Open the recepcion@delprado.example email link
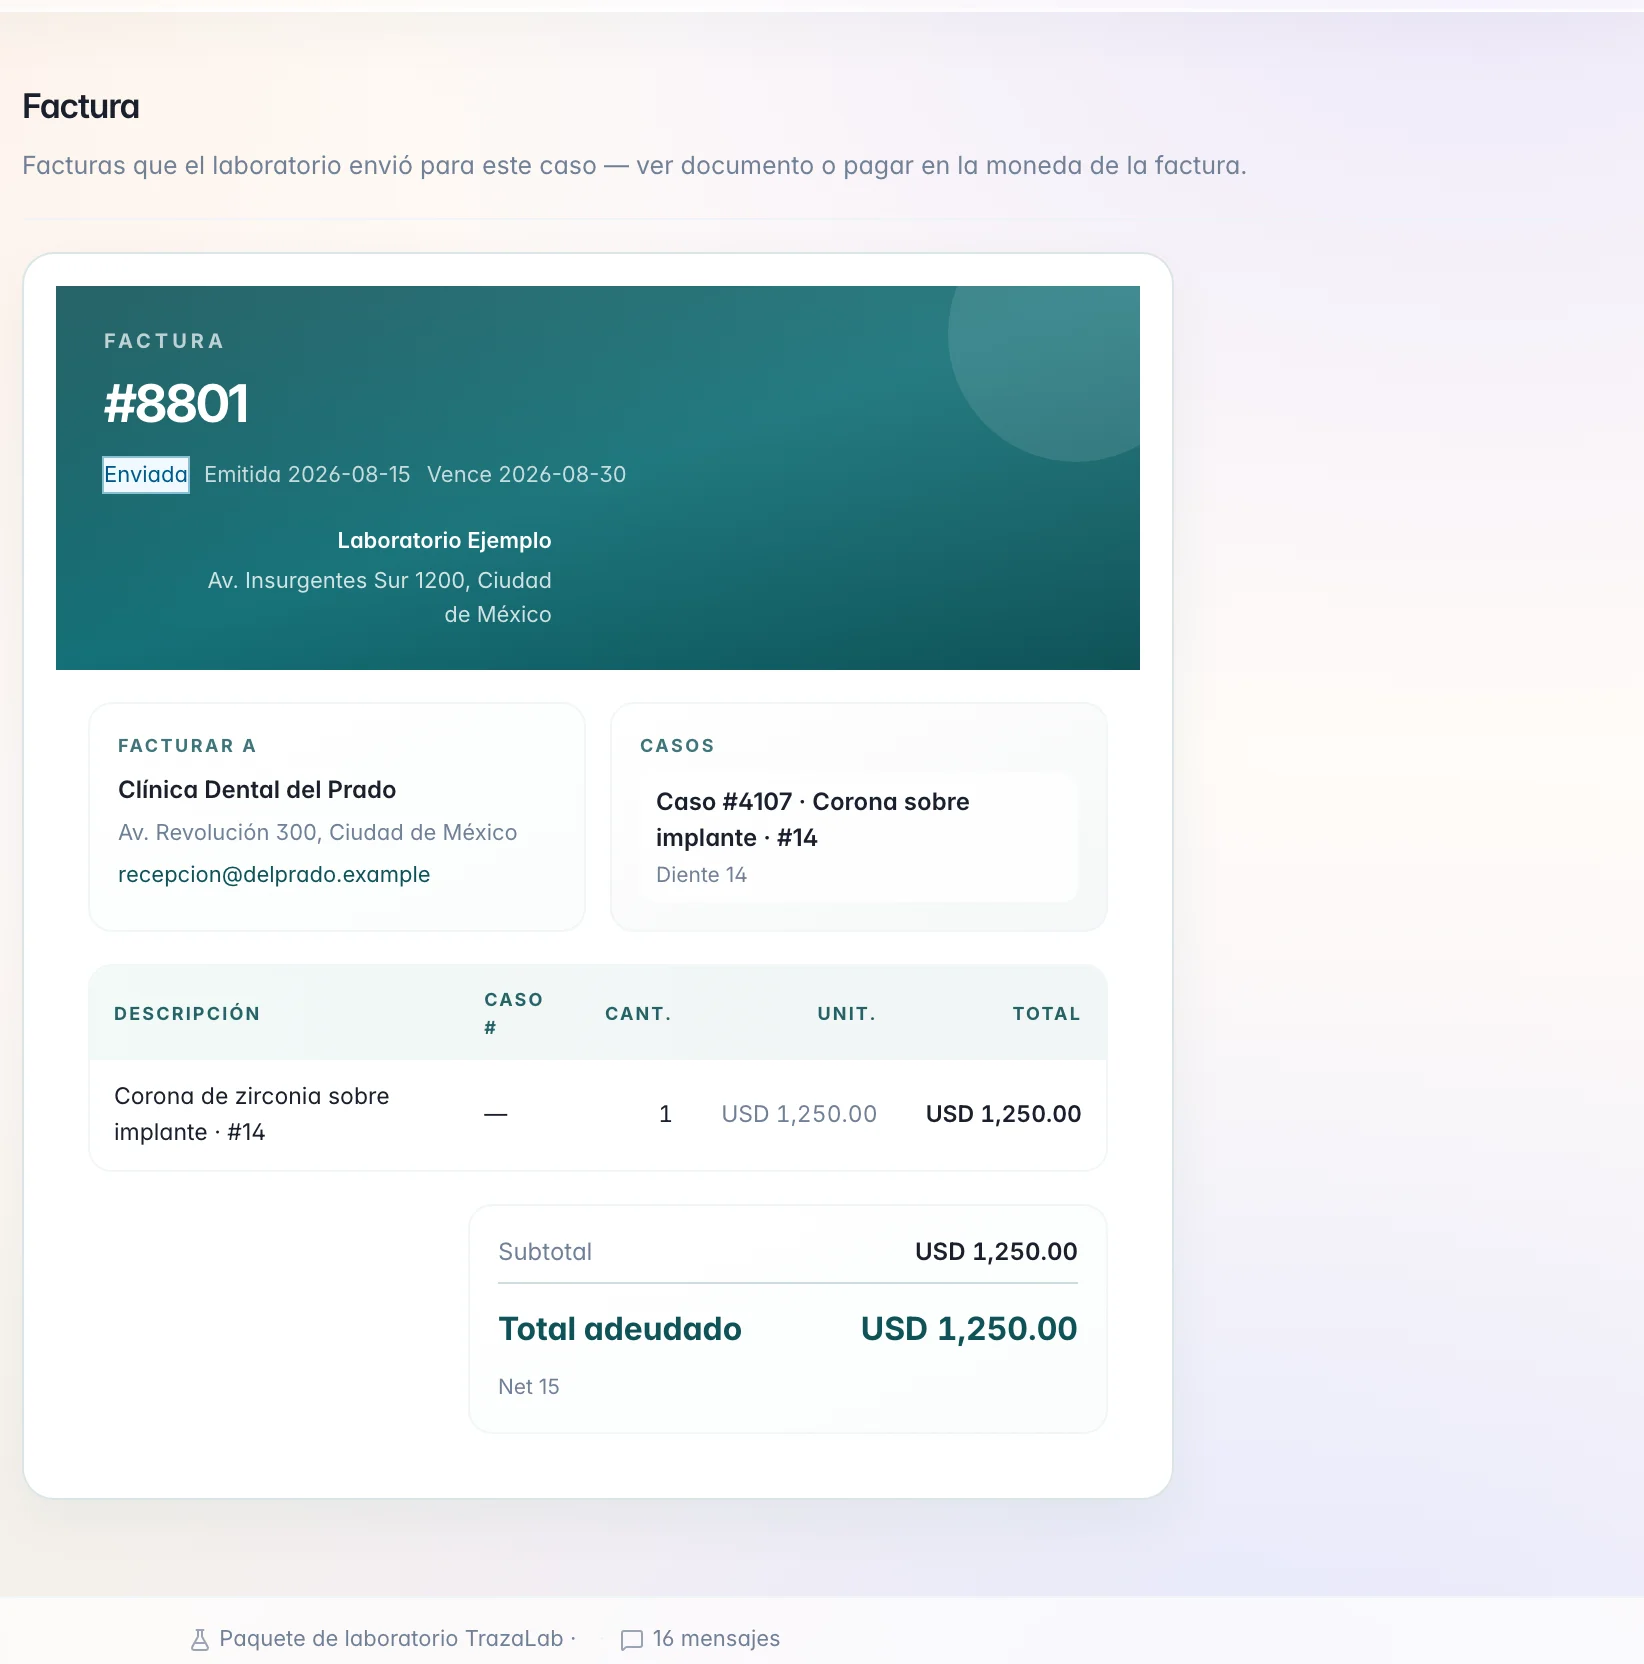This screenshot has height=1664, width=1644. [274, 875]
